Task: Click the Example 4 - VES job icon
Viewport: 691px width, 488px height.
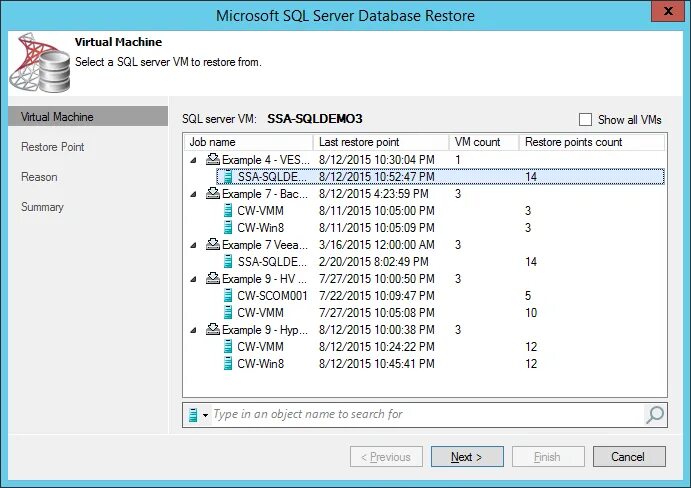Action: coord(213,159)
